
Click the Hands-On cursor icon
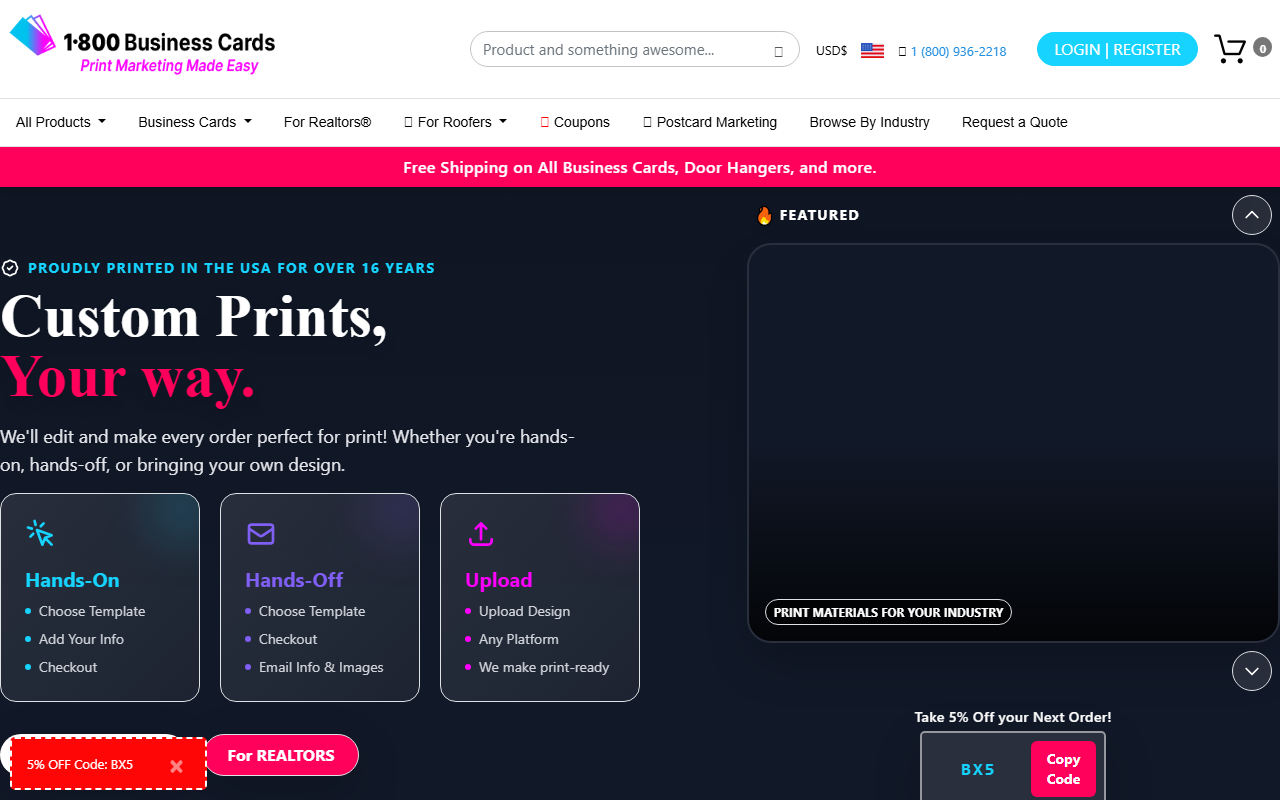pyautogui.click(x=40, y=533)
